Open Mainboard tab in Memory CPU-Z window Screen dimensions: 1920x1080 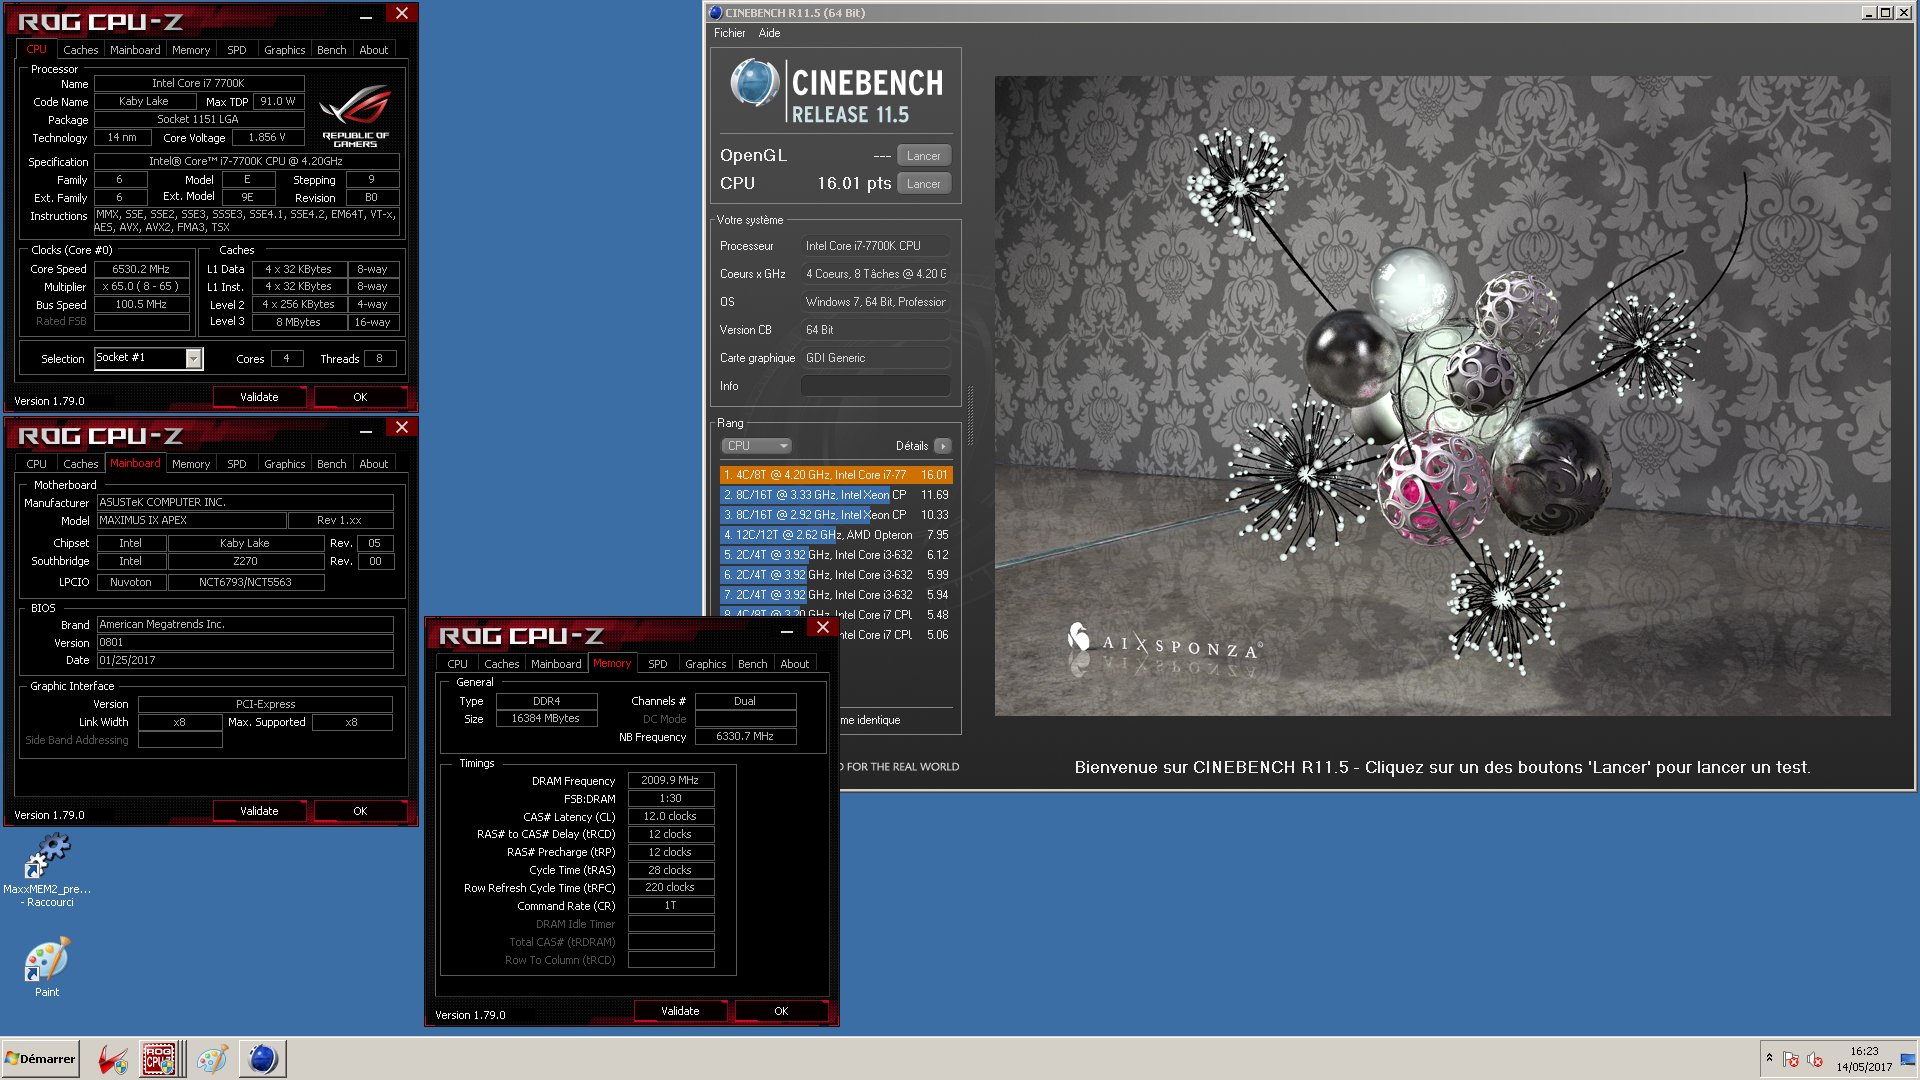point(556,664)
